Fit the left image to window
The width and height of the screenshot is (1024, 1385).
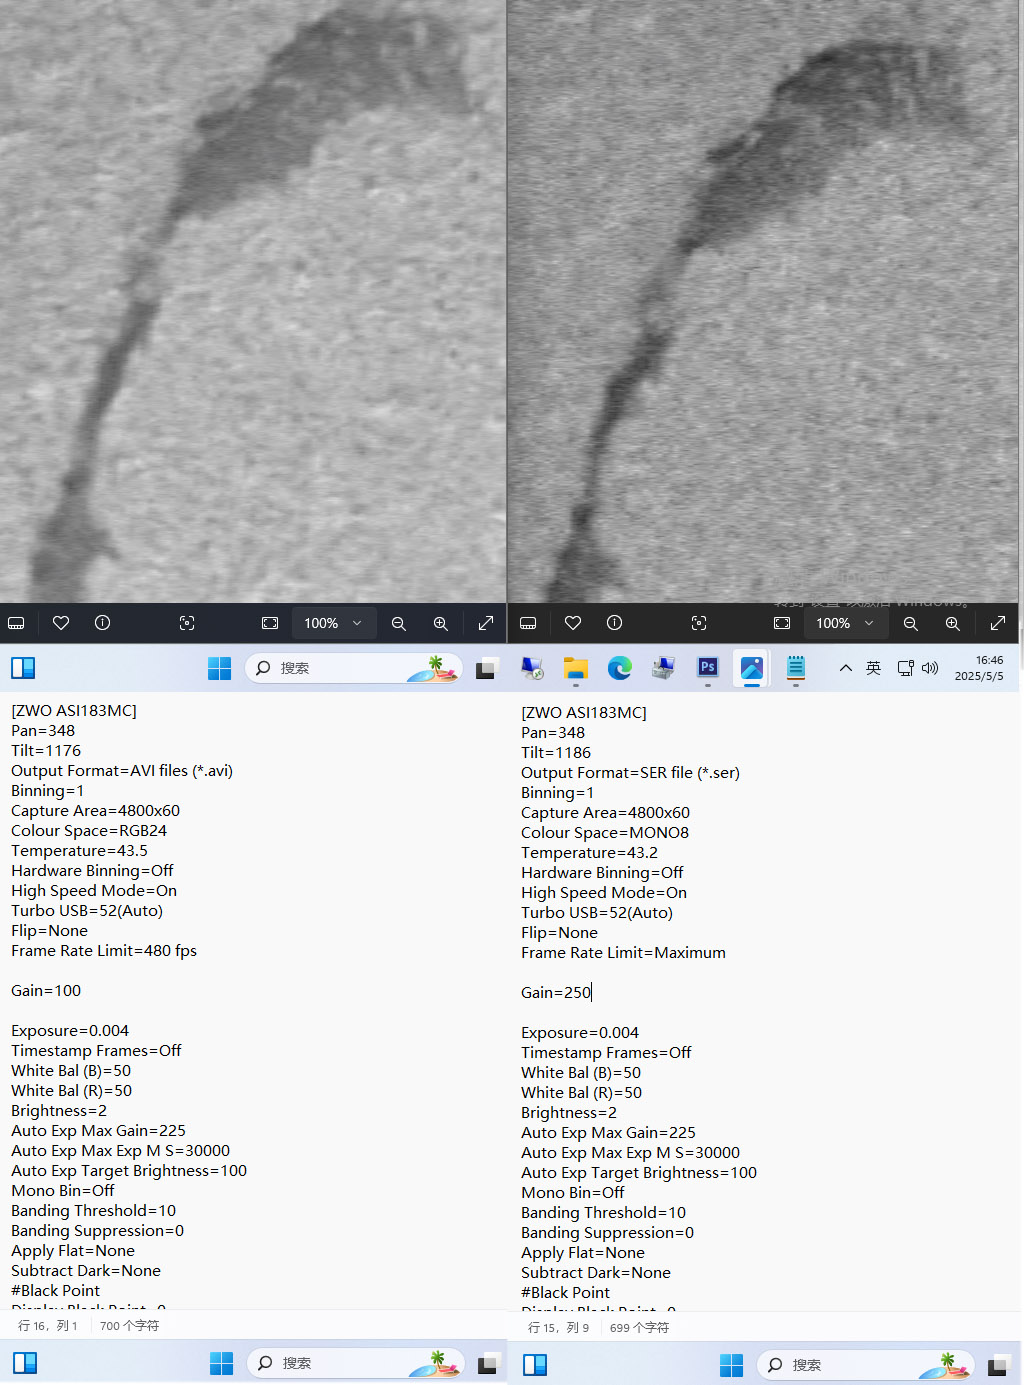pos(270,623)
